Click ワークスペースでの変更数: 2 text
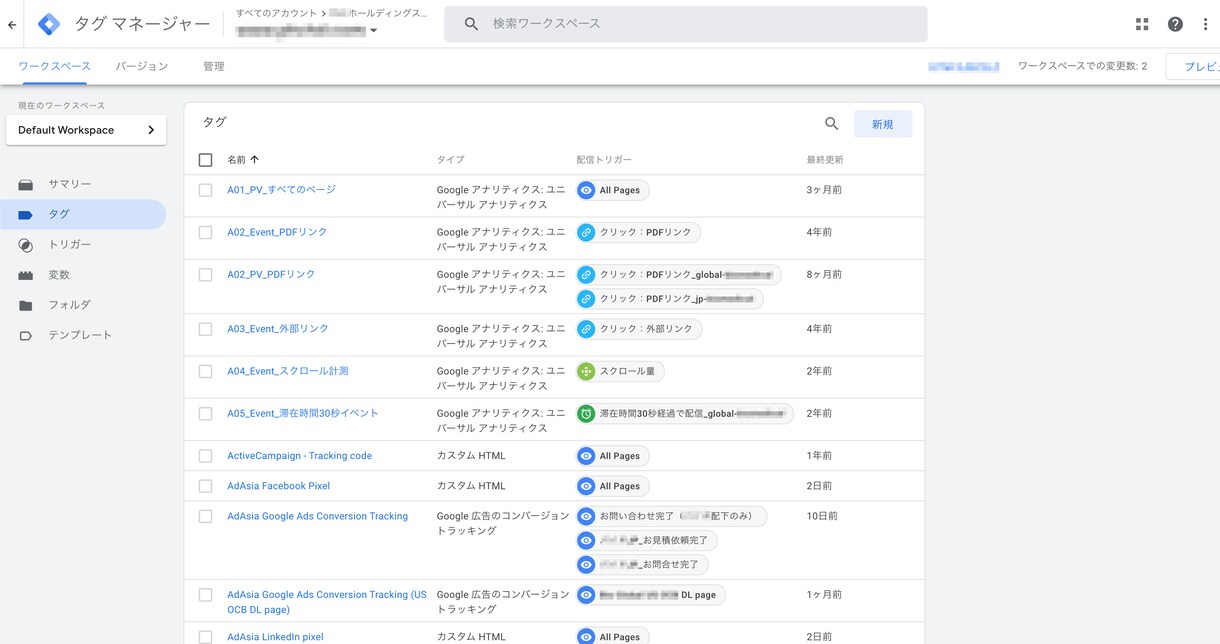 [x=1083, y=66]
